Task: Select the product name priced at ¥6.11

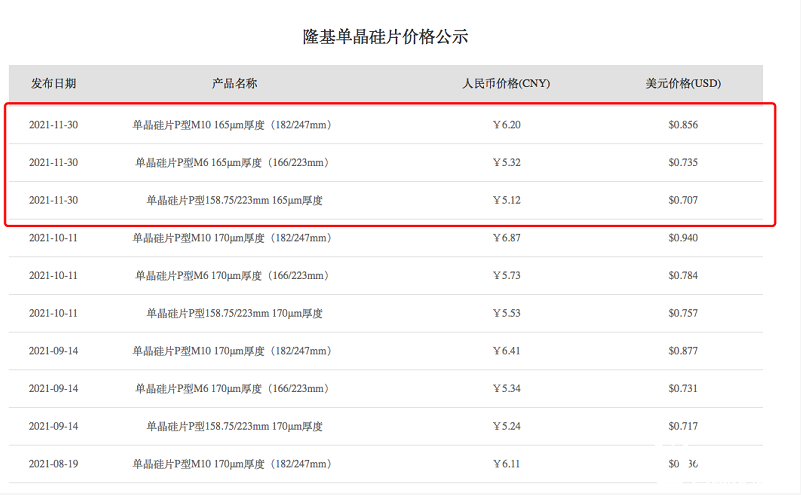Action: (234, 465)
